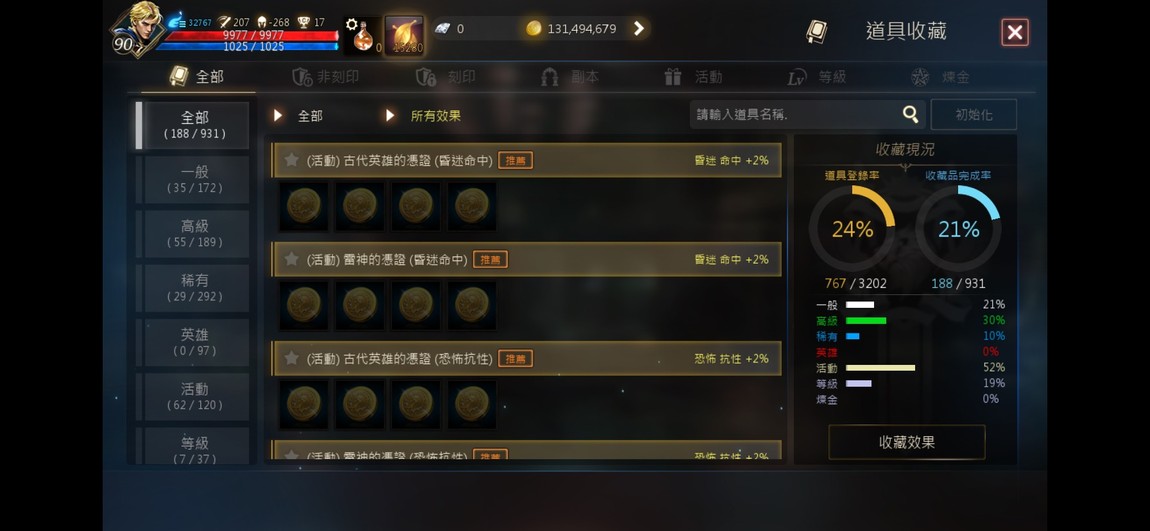The width and height of the screenshot is (1150, 531).
Task: Click the hero portrait avatar
Action: pyautogui.click(x=139, y=29)
